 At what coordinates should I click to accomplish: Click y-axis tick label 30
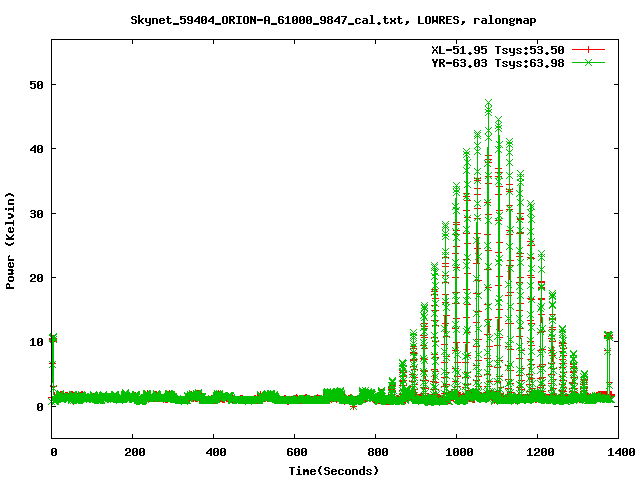36,213
